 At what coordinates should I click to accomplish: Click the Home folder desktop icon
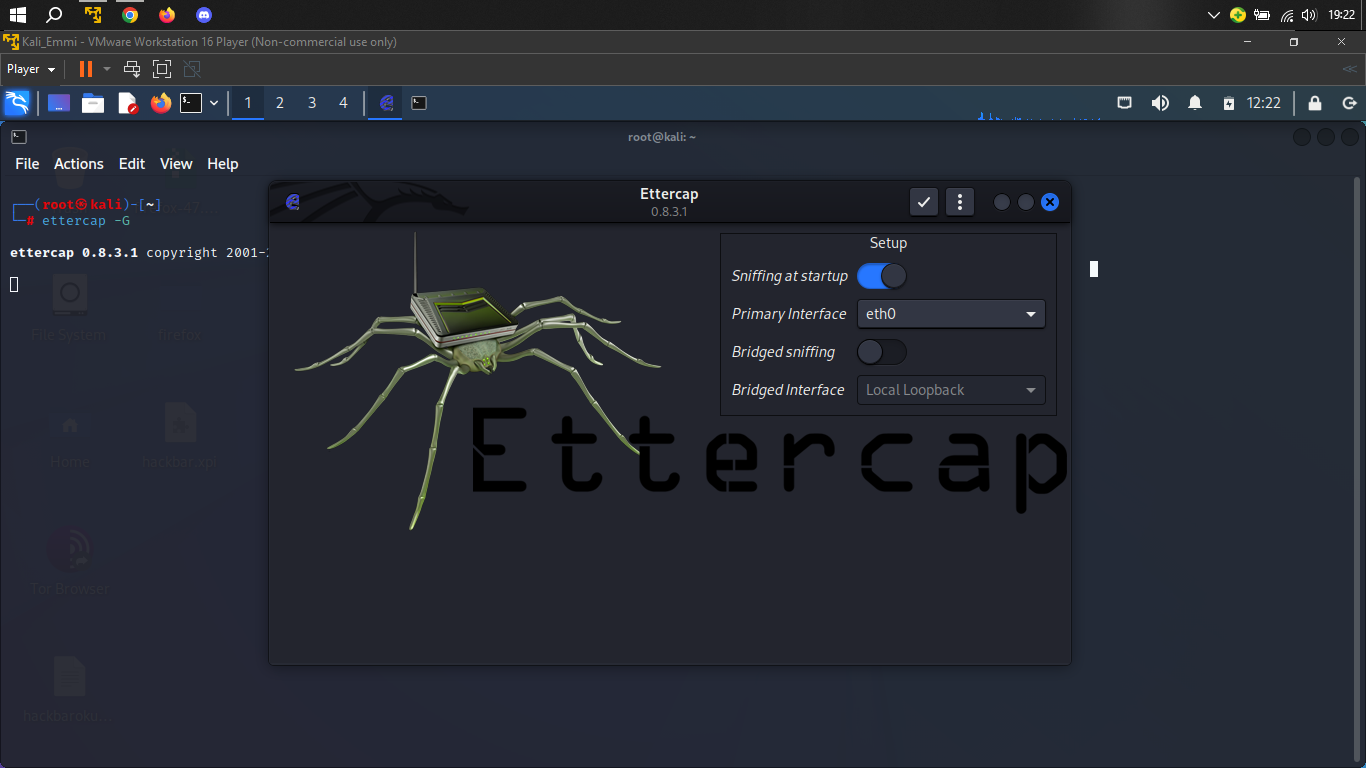[69, 436]
